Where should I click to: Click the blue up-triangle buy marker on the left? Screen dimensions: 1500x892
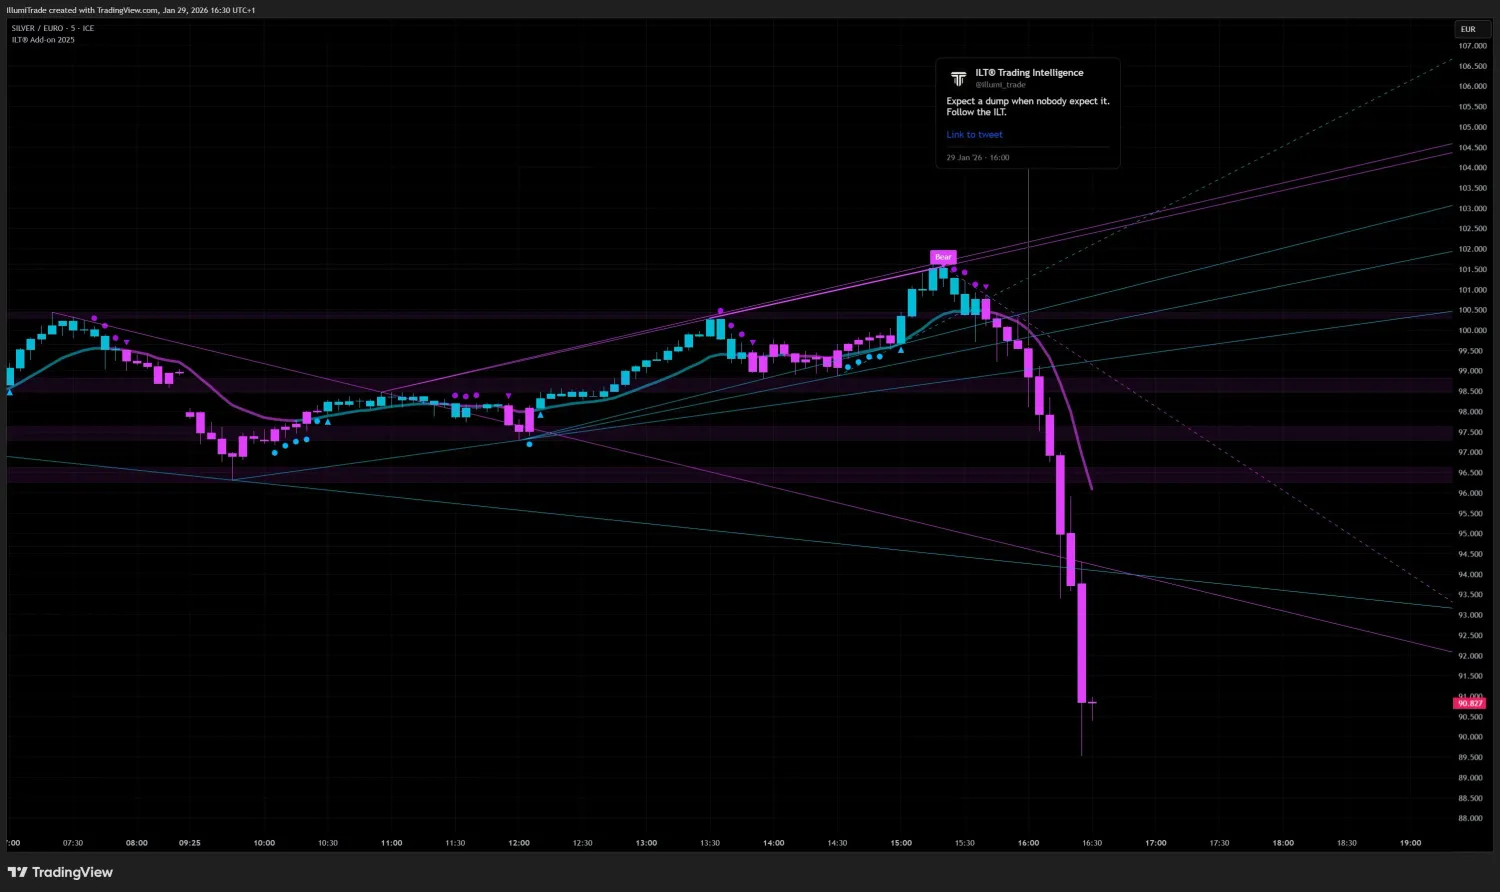pyautogui.click(x=9, y=392)
